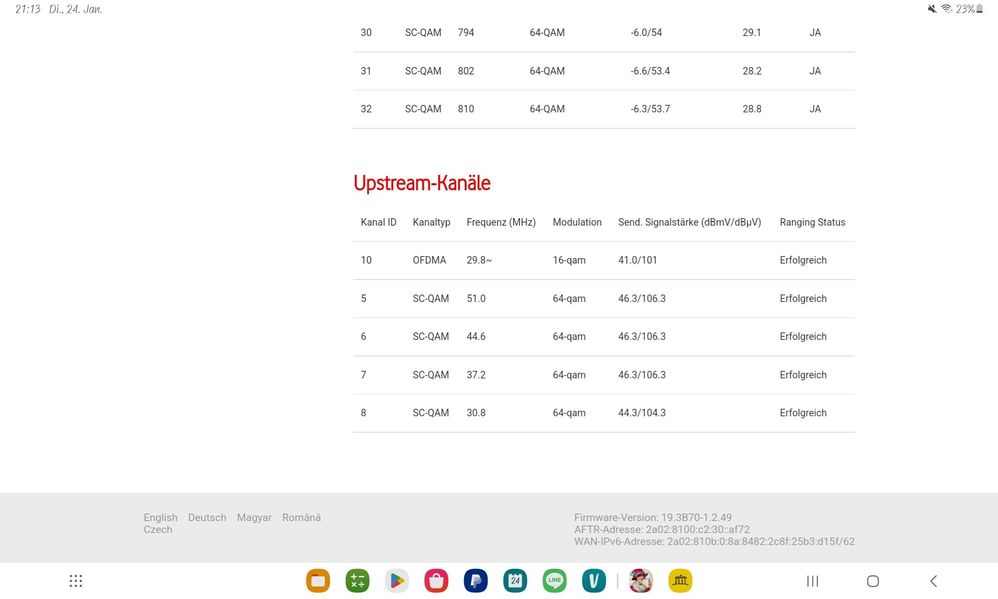Select the 16-qam modulation cell
The image size is (998, 599).
coord(569,260)
